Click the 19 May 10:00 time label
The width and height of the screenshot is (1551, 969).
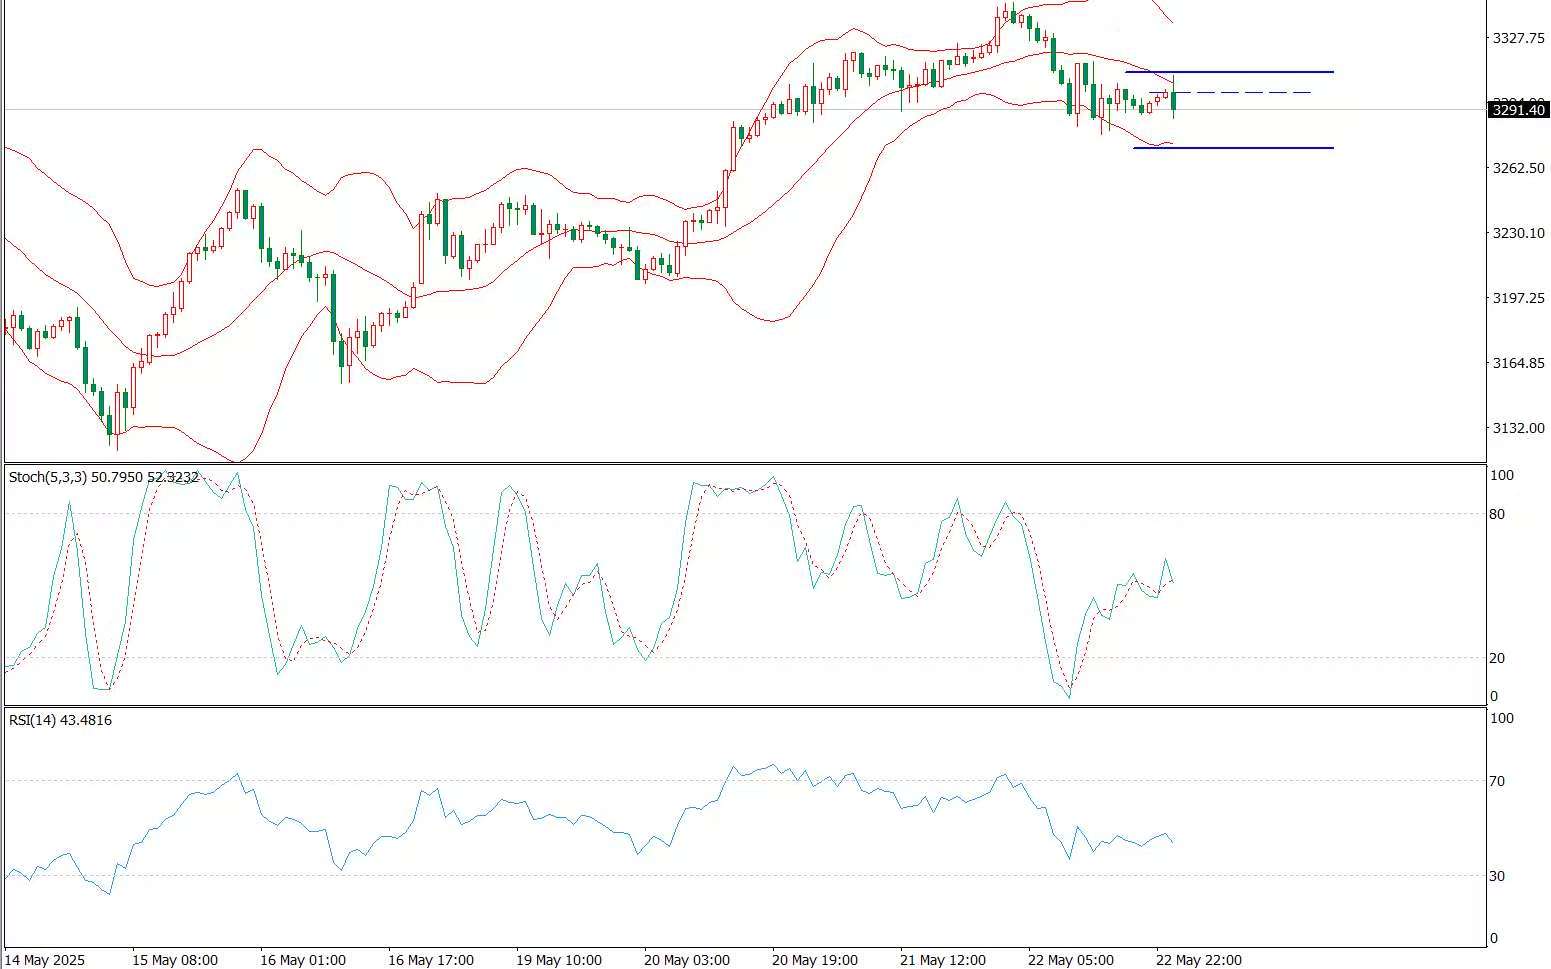click(559, 960)
